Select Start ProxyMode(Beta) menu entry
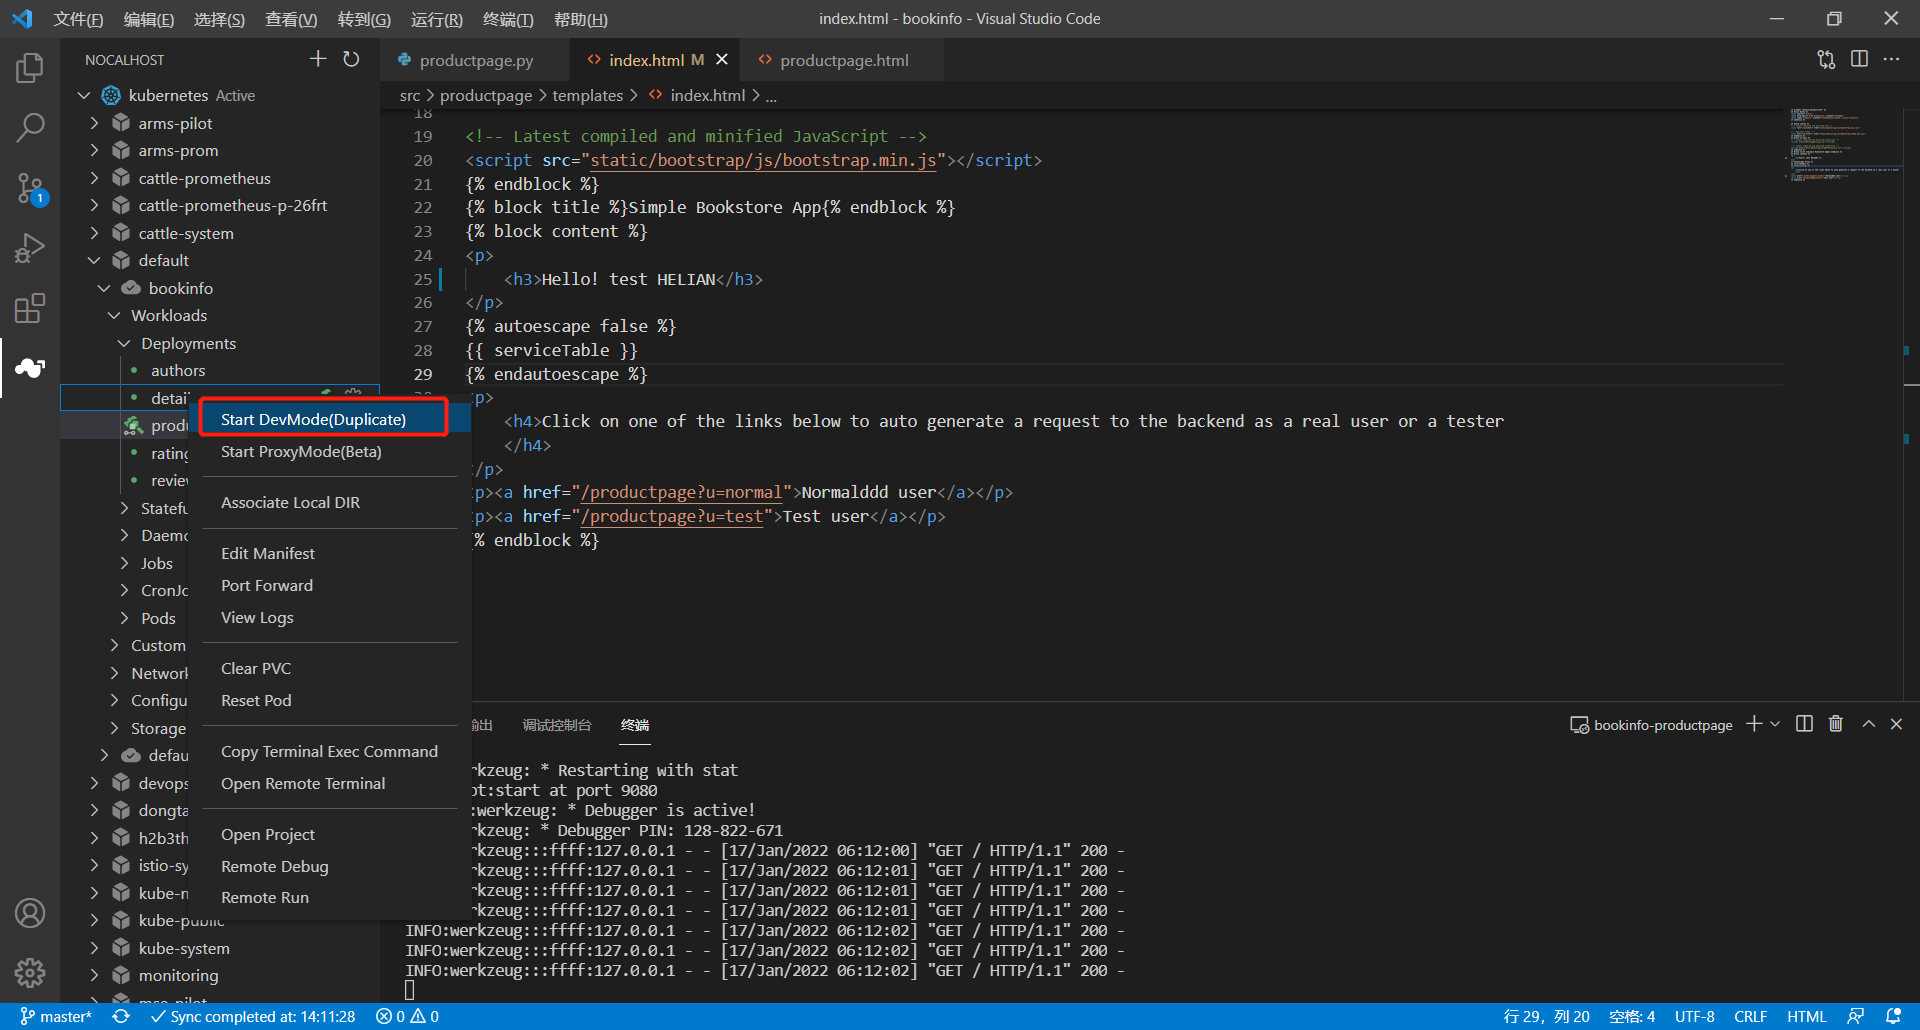This screenshot has width=1920, height=1030. [x=330, y=451]
